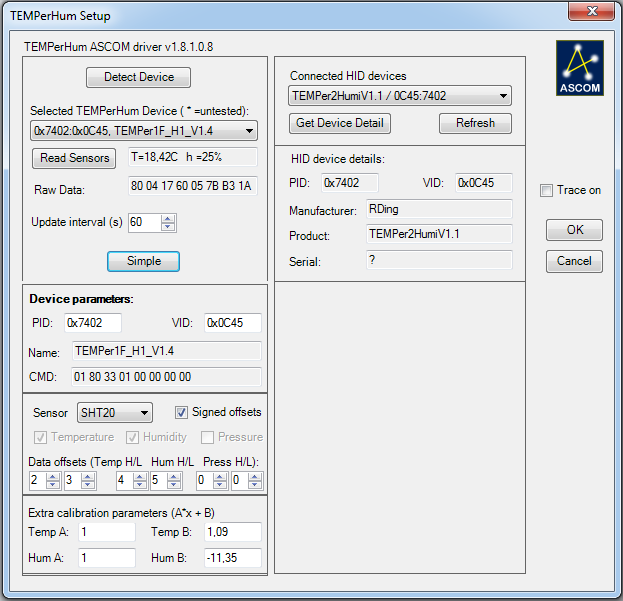Click the Temp B field showing 1,09

tap(233, 531)
